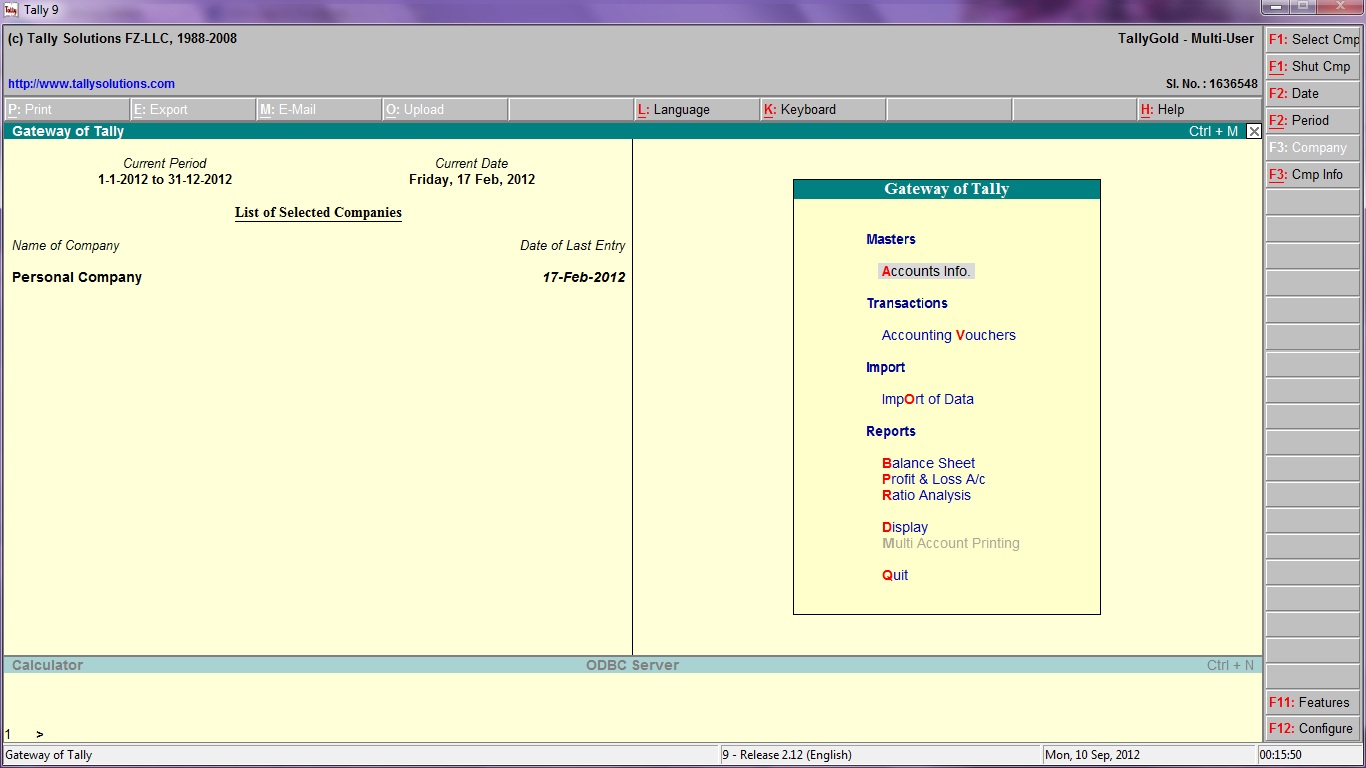
Task: Open Accounting Vouchers
Action: (x=948, y=335)
